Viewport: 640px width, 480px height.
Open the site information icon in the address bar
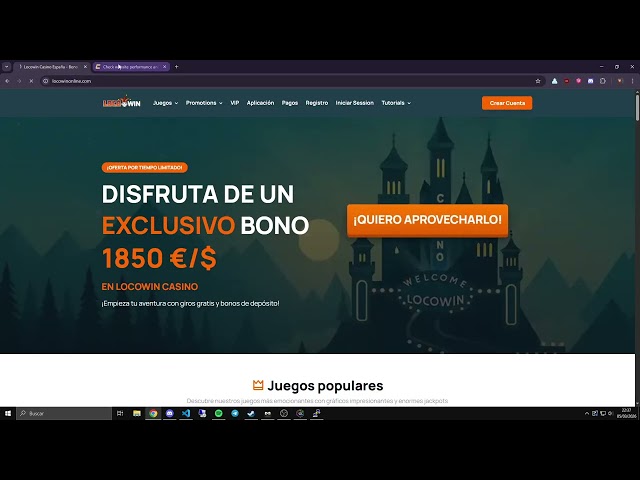pos(46,81)
